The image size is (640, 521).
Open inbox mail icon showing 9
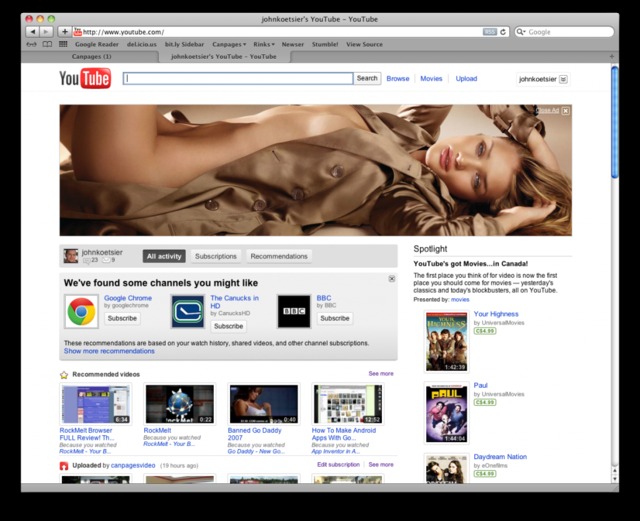(109, 260)
